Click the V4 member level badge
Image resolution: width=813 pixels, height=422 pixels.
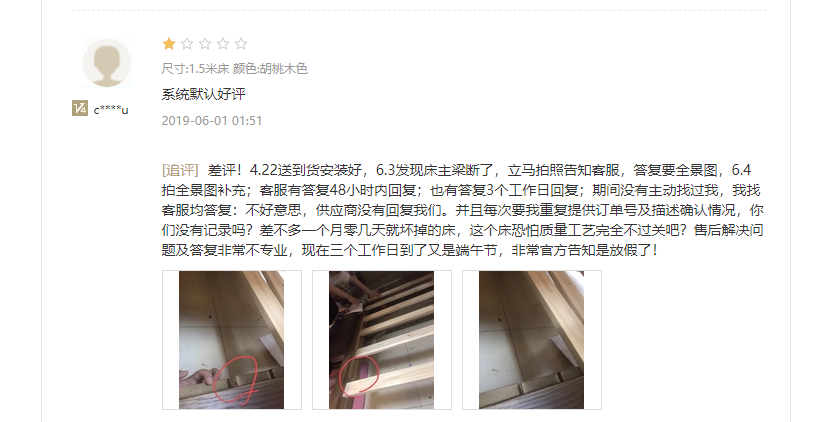click(80, 108)
